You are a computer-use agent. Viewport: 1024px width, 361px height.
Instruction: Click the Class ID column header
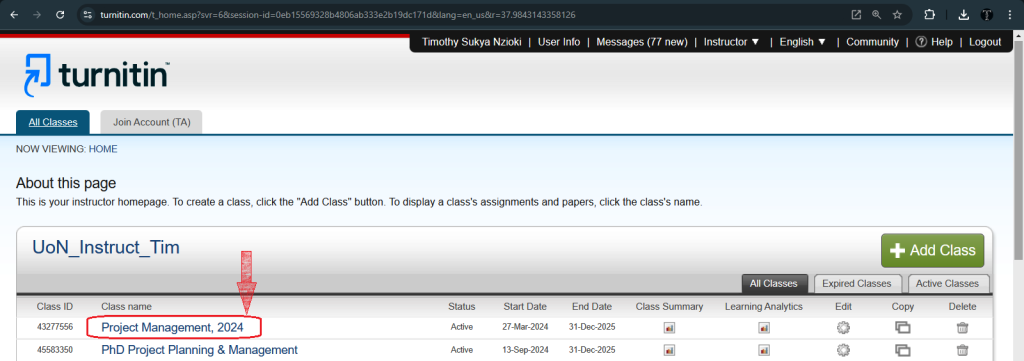(54, 306)
